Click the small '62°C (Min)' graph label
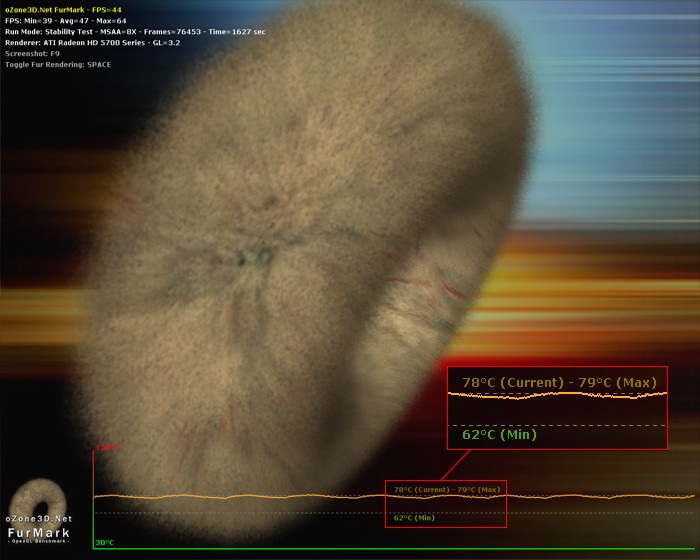This screenshot has width=700, height=560. (x=414, y=518)
